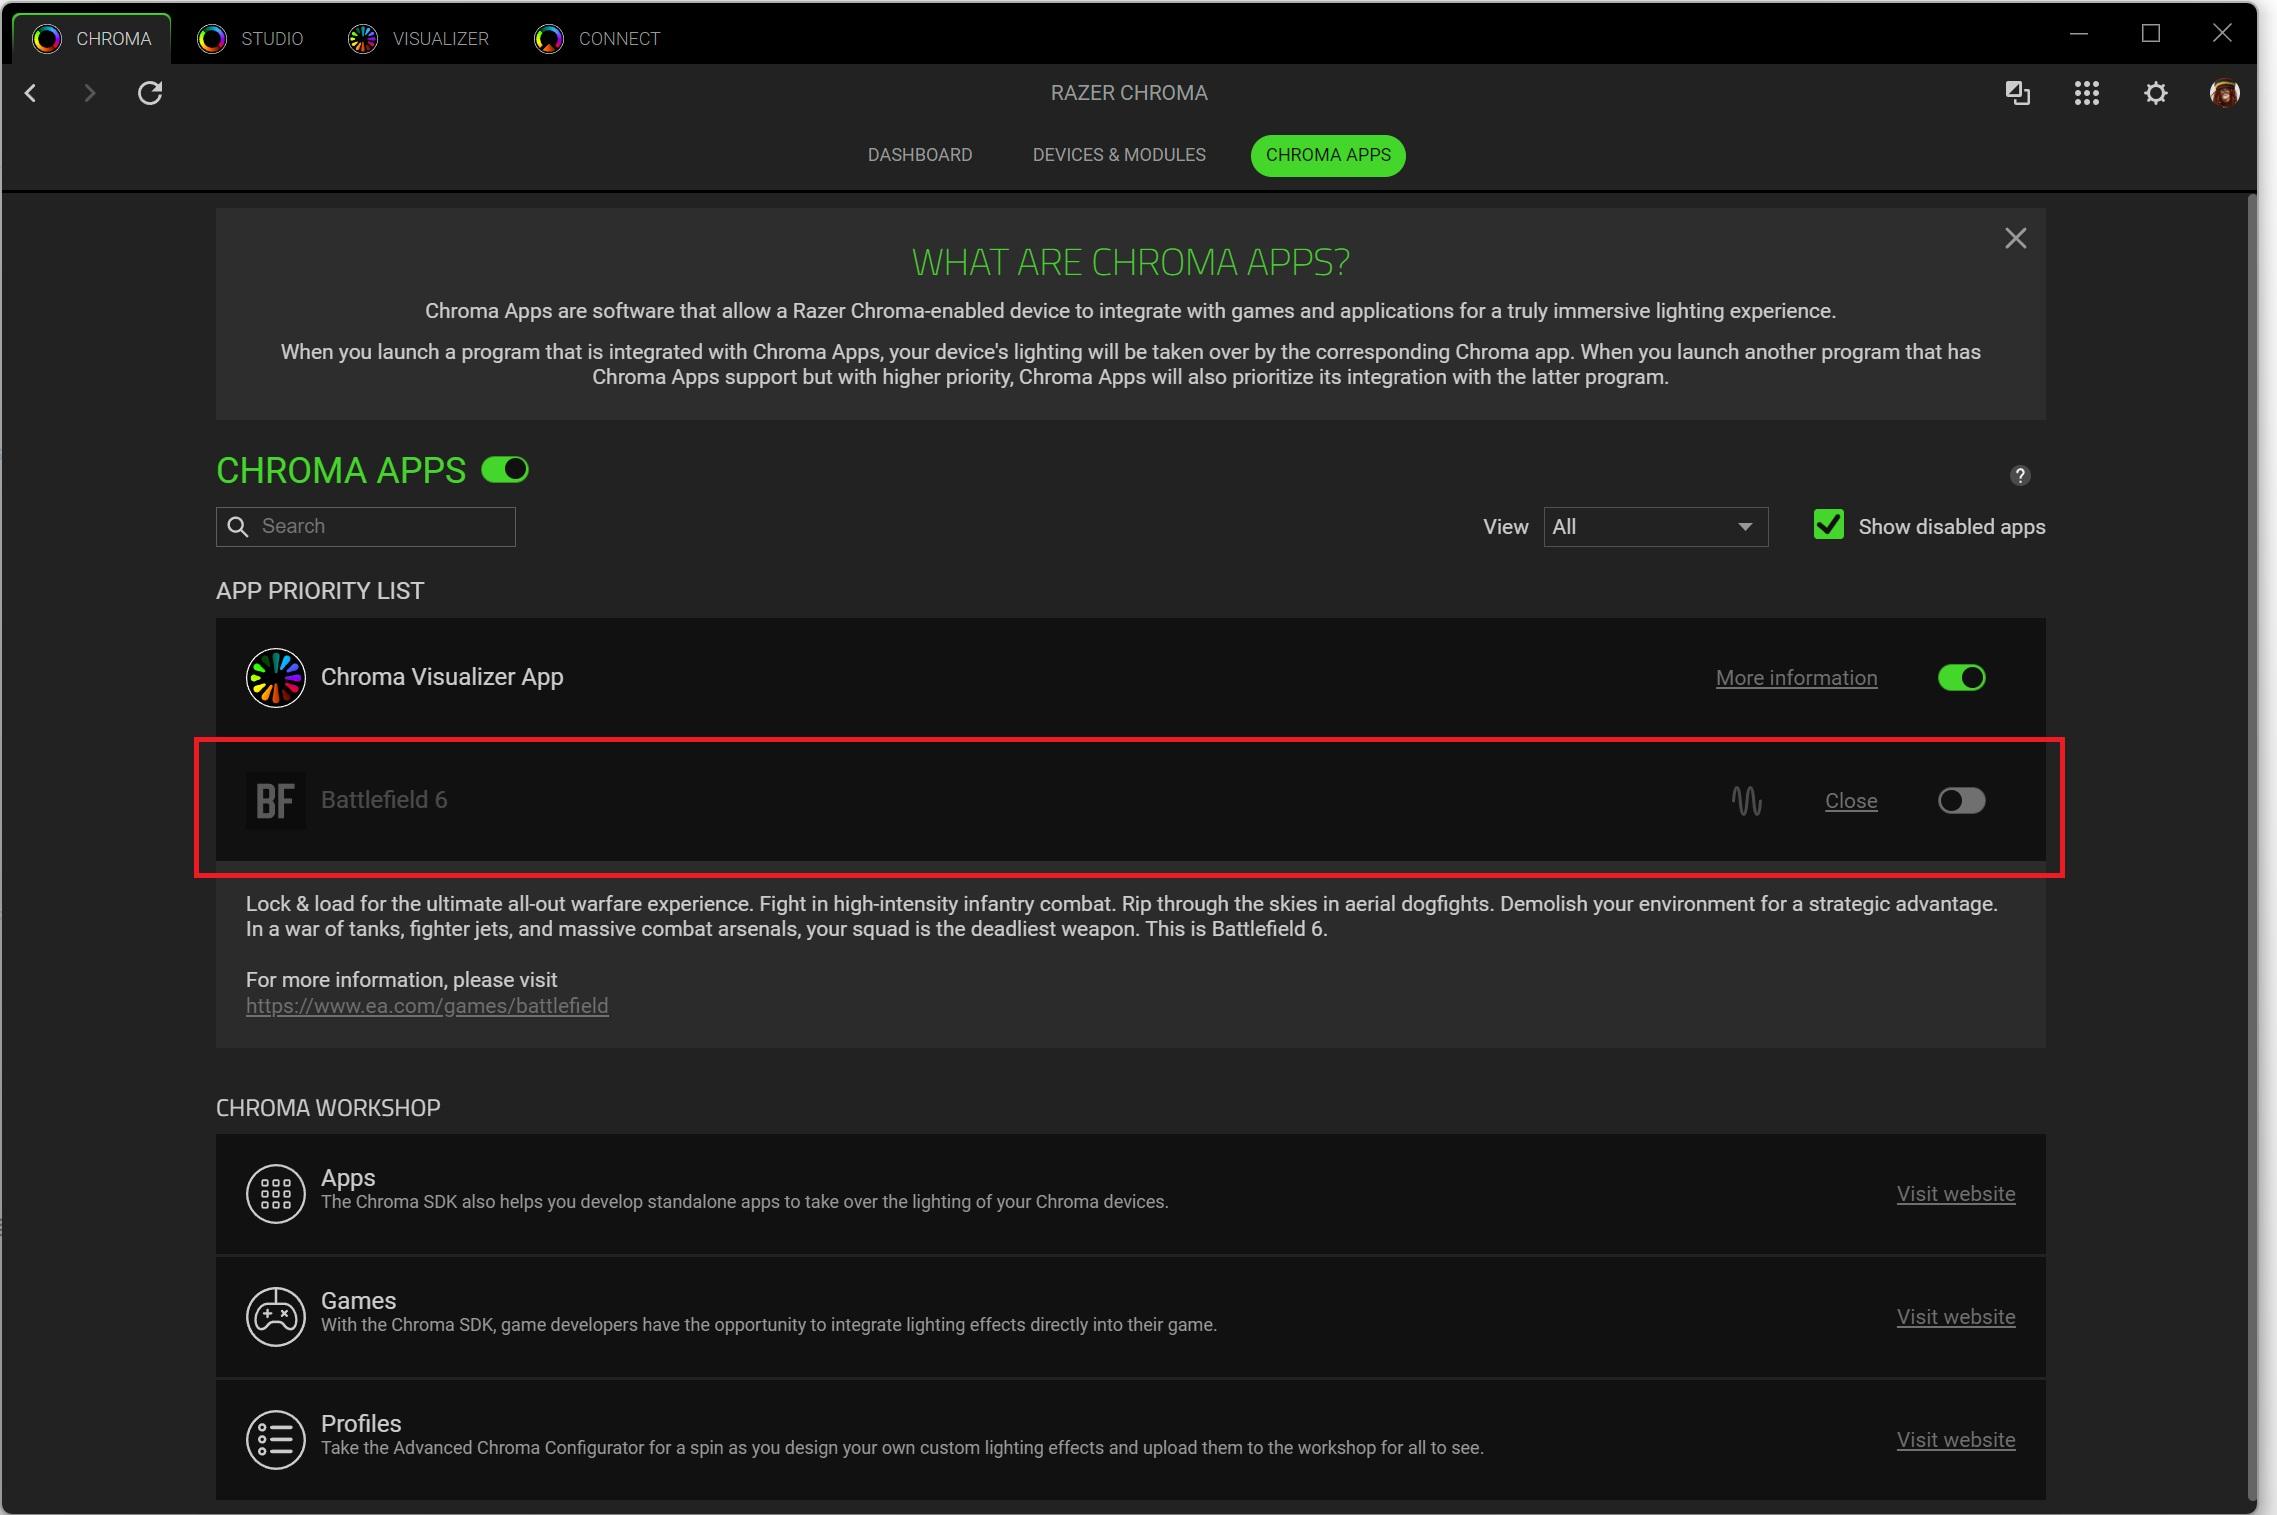Click the Chroma Visualizer App color wheel icon
The width and height of the screenshot is (2277, 1515).
point(275,677)
